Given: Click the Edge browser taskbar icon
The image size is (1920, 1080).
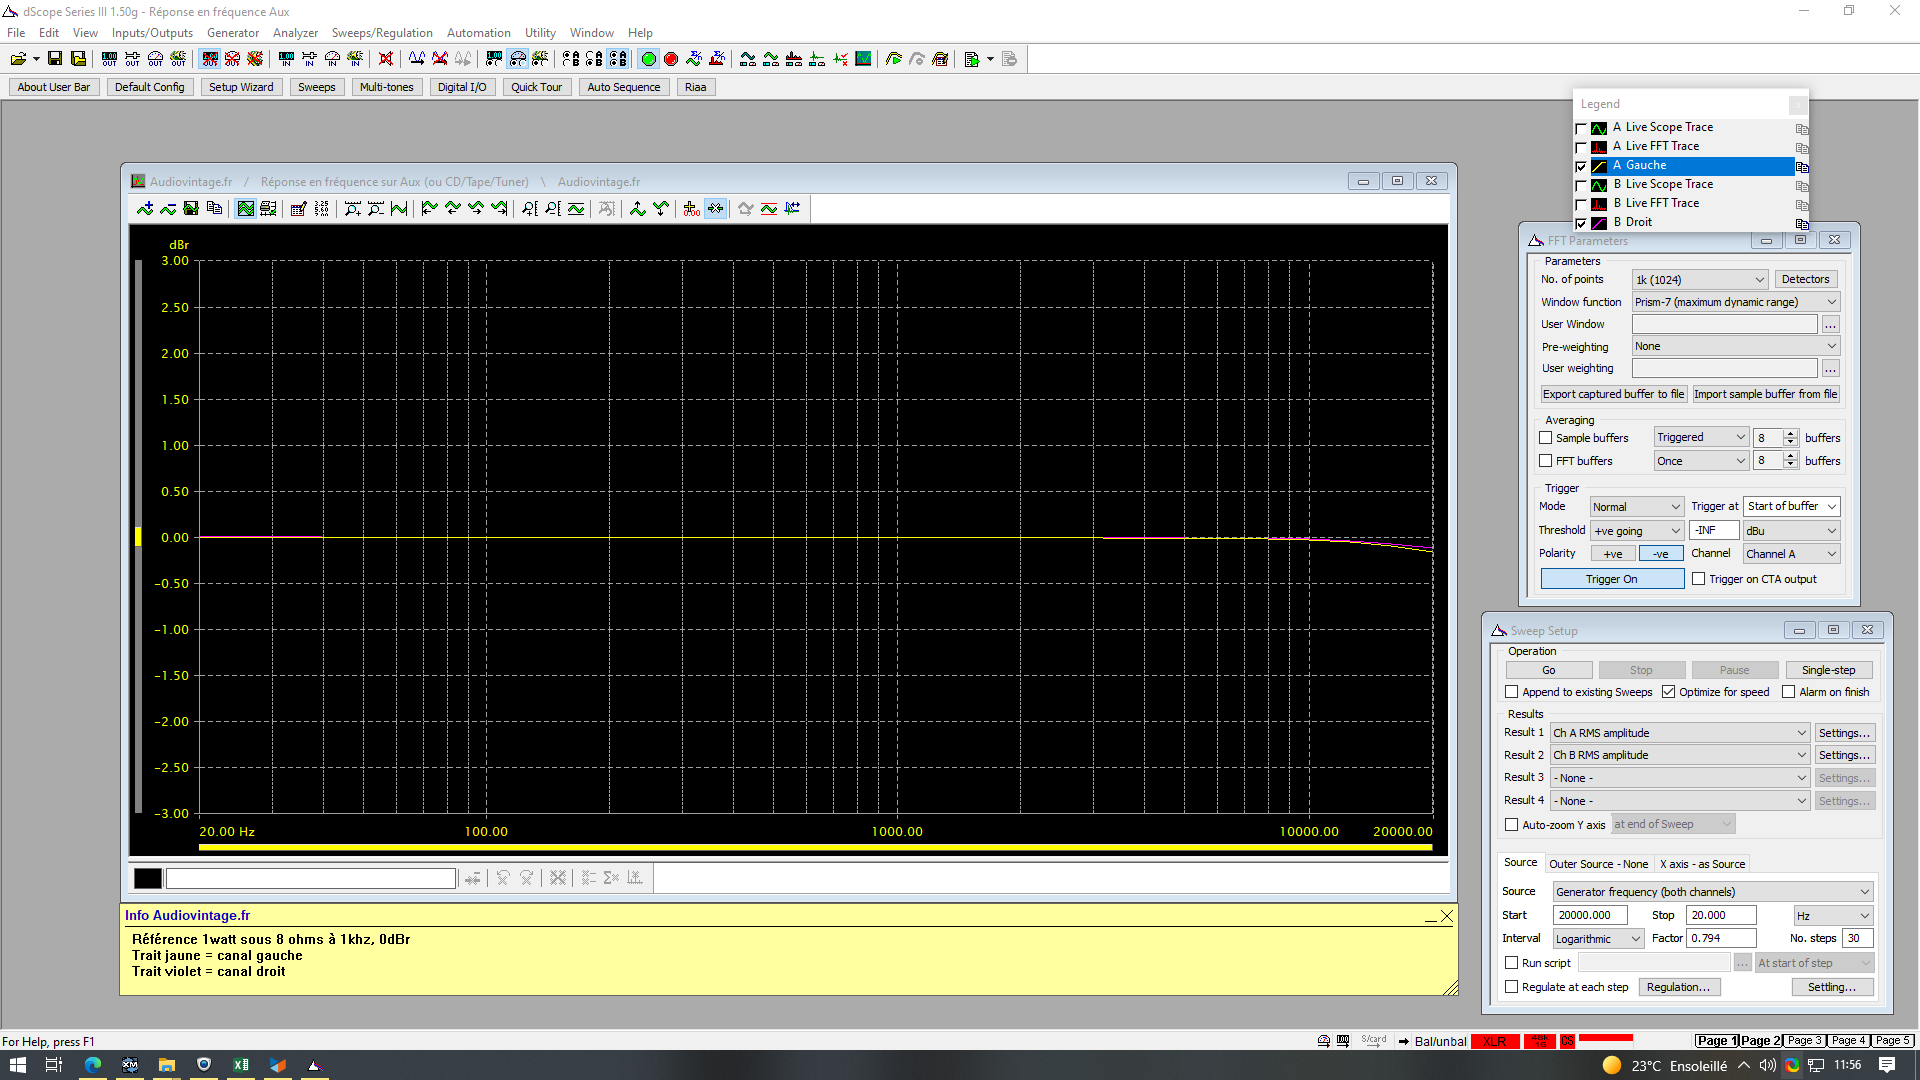Looking at the screenshot, I should click(93, 1065).
